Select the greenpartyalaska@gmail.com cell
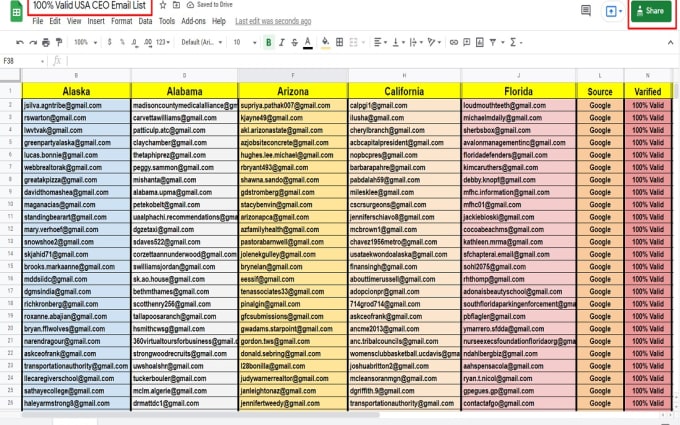This screenshot has width=680, height=425. click(76, 143)
